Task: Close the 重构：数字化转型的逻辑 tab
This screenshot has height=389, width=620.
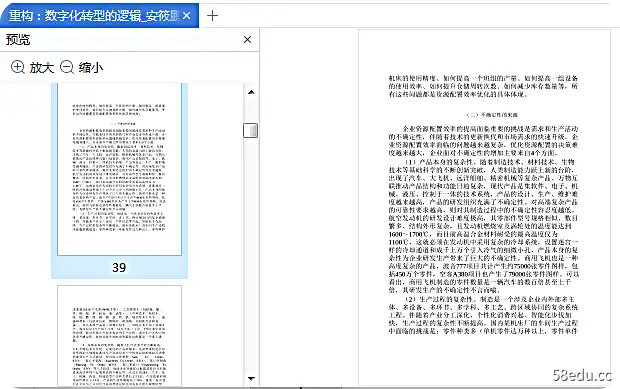Action: 187,16
